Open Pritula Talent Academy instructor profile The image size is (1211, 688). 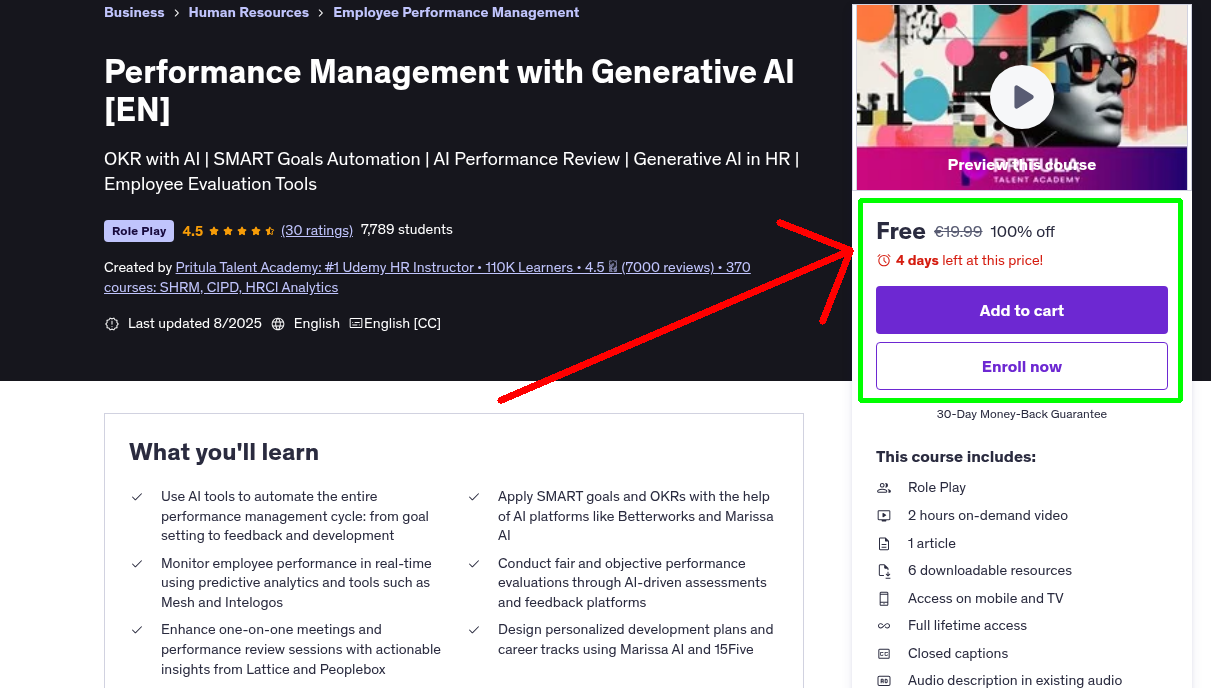pyautogui.click(x=427, y=277)
